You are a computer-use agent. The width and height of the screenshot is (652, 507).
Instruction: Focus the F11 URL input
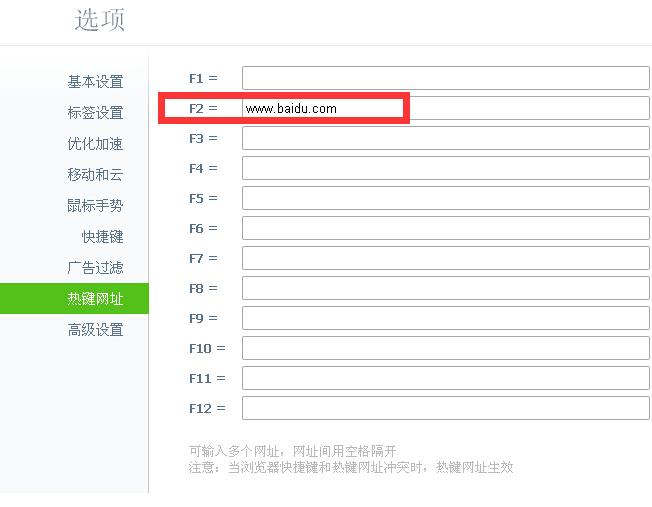click(445, 378)
